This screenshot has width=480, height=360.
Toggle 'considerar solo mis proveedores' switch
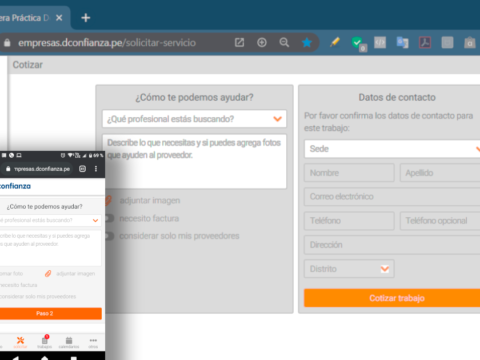point(109,236)
